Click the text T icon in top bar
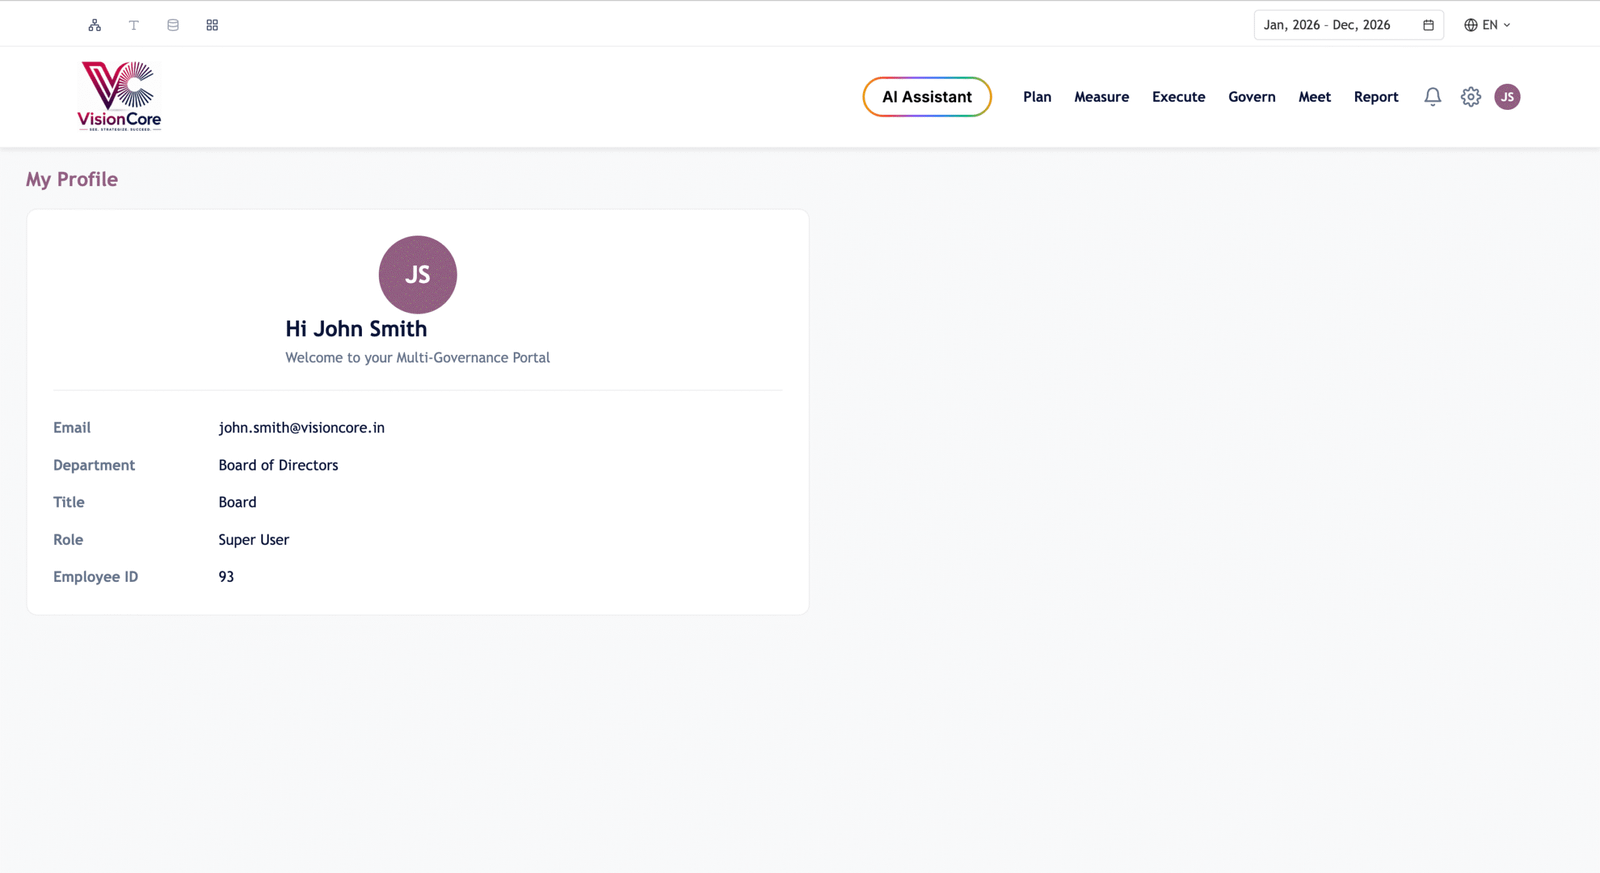The image size is (1600, 873). (134, 25)
